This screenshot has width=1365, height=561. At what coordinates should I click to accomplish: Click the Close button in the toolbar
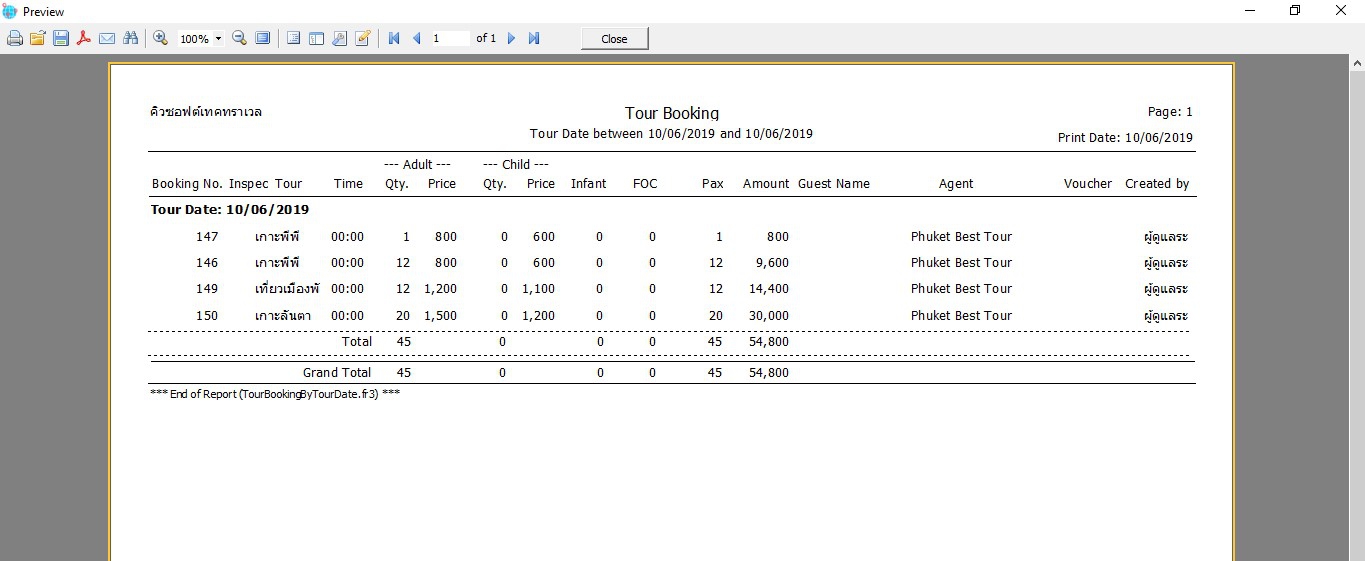(x=615, y=39)
